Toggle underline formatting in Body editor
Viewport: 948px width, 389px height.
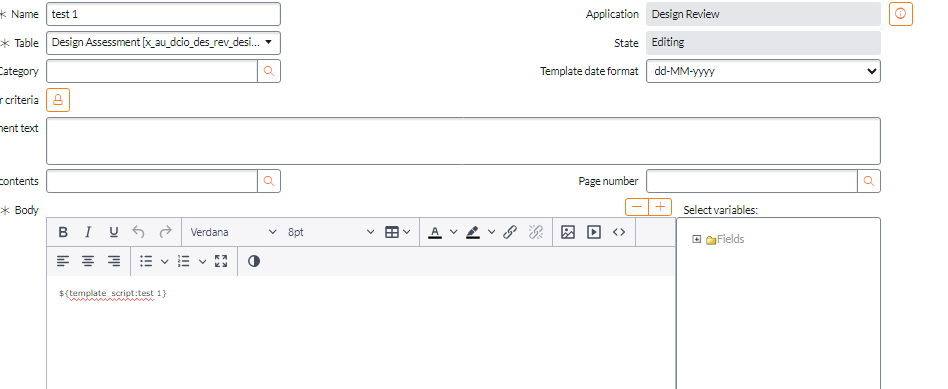[x=114, y=232]
